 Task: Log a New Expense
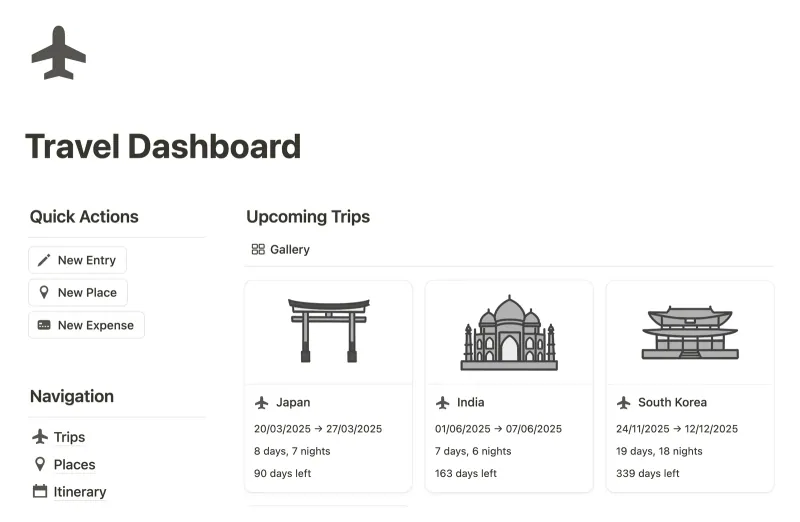(x=86, y=325)
